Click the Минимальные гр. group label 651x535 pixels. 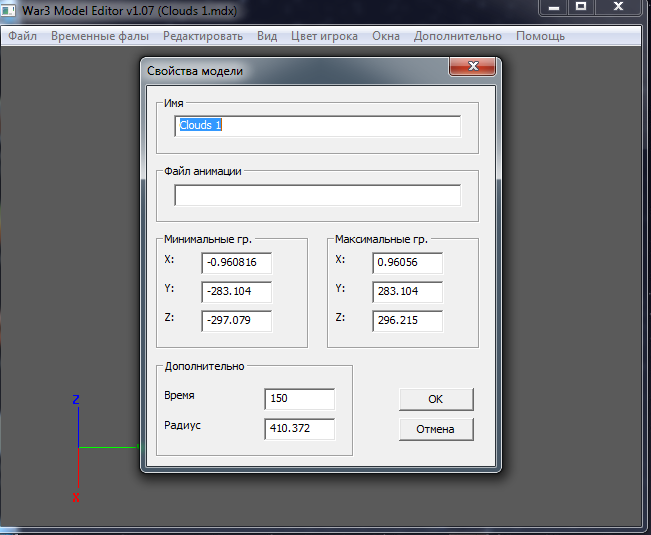point(208,239)
